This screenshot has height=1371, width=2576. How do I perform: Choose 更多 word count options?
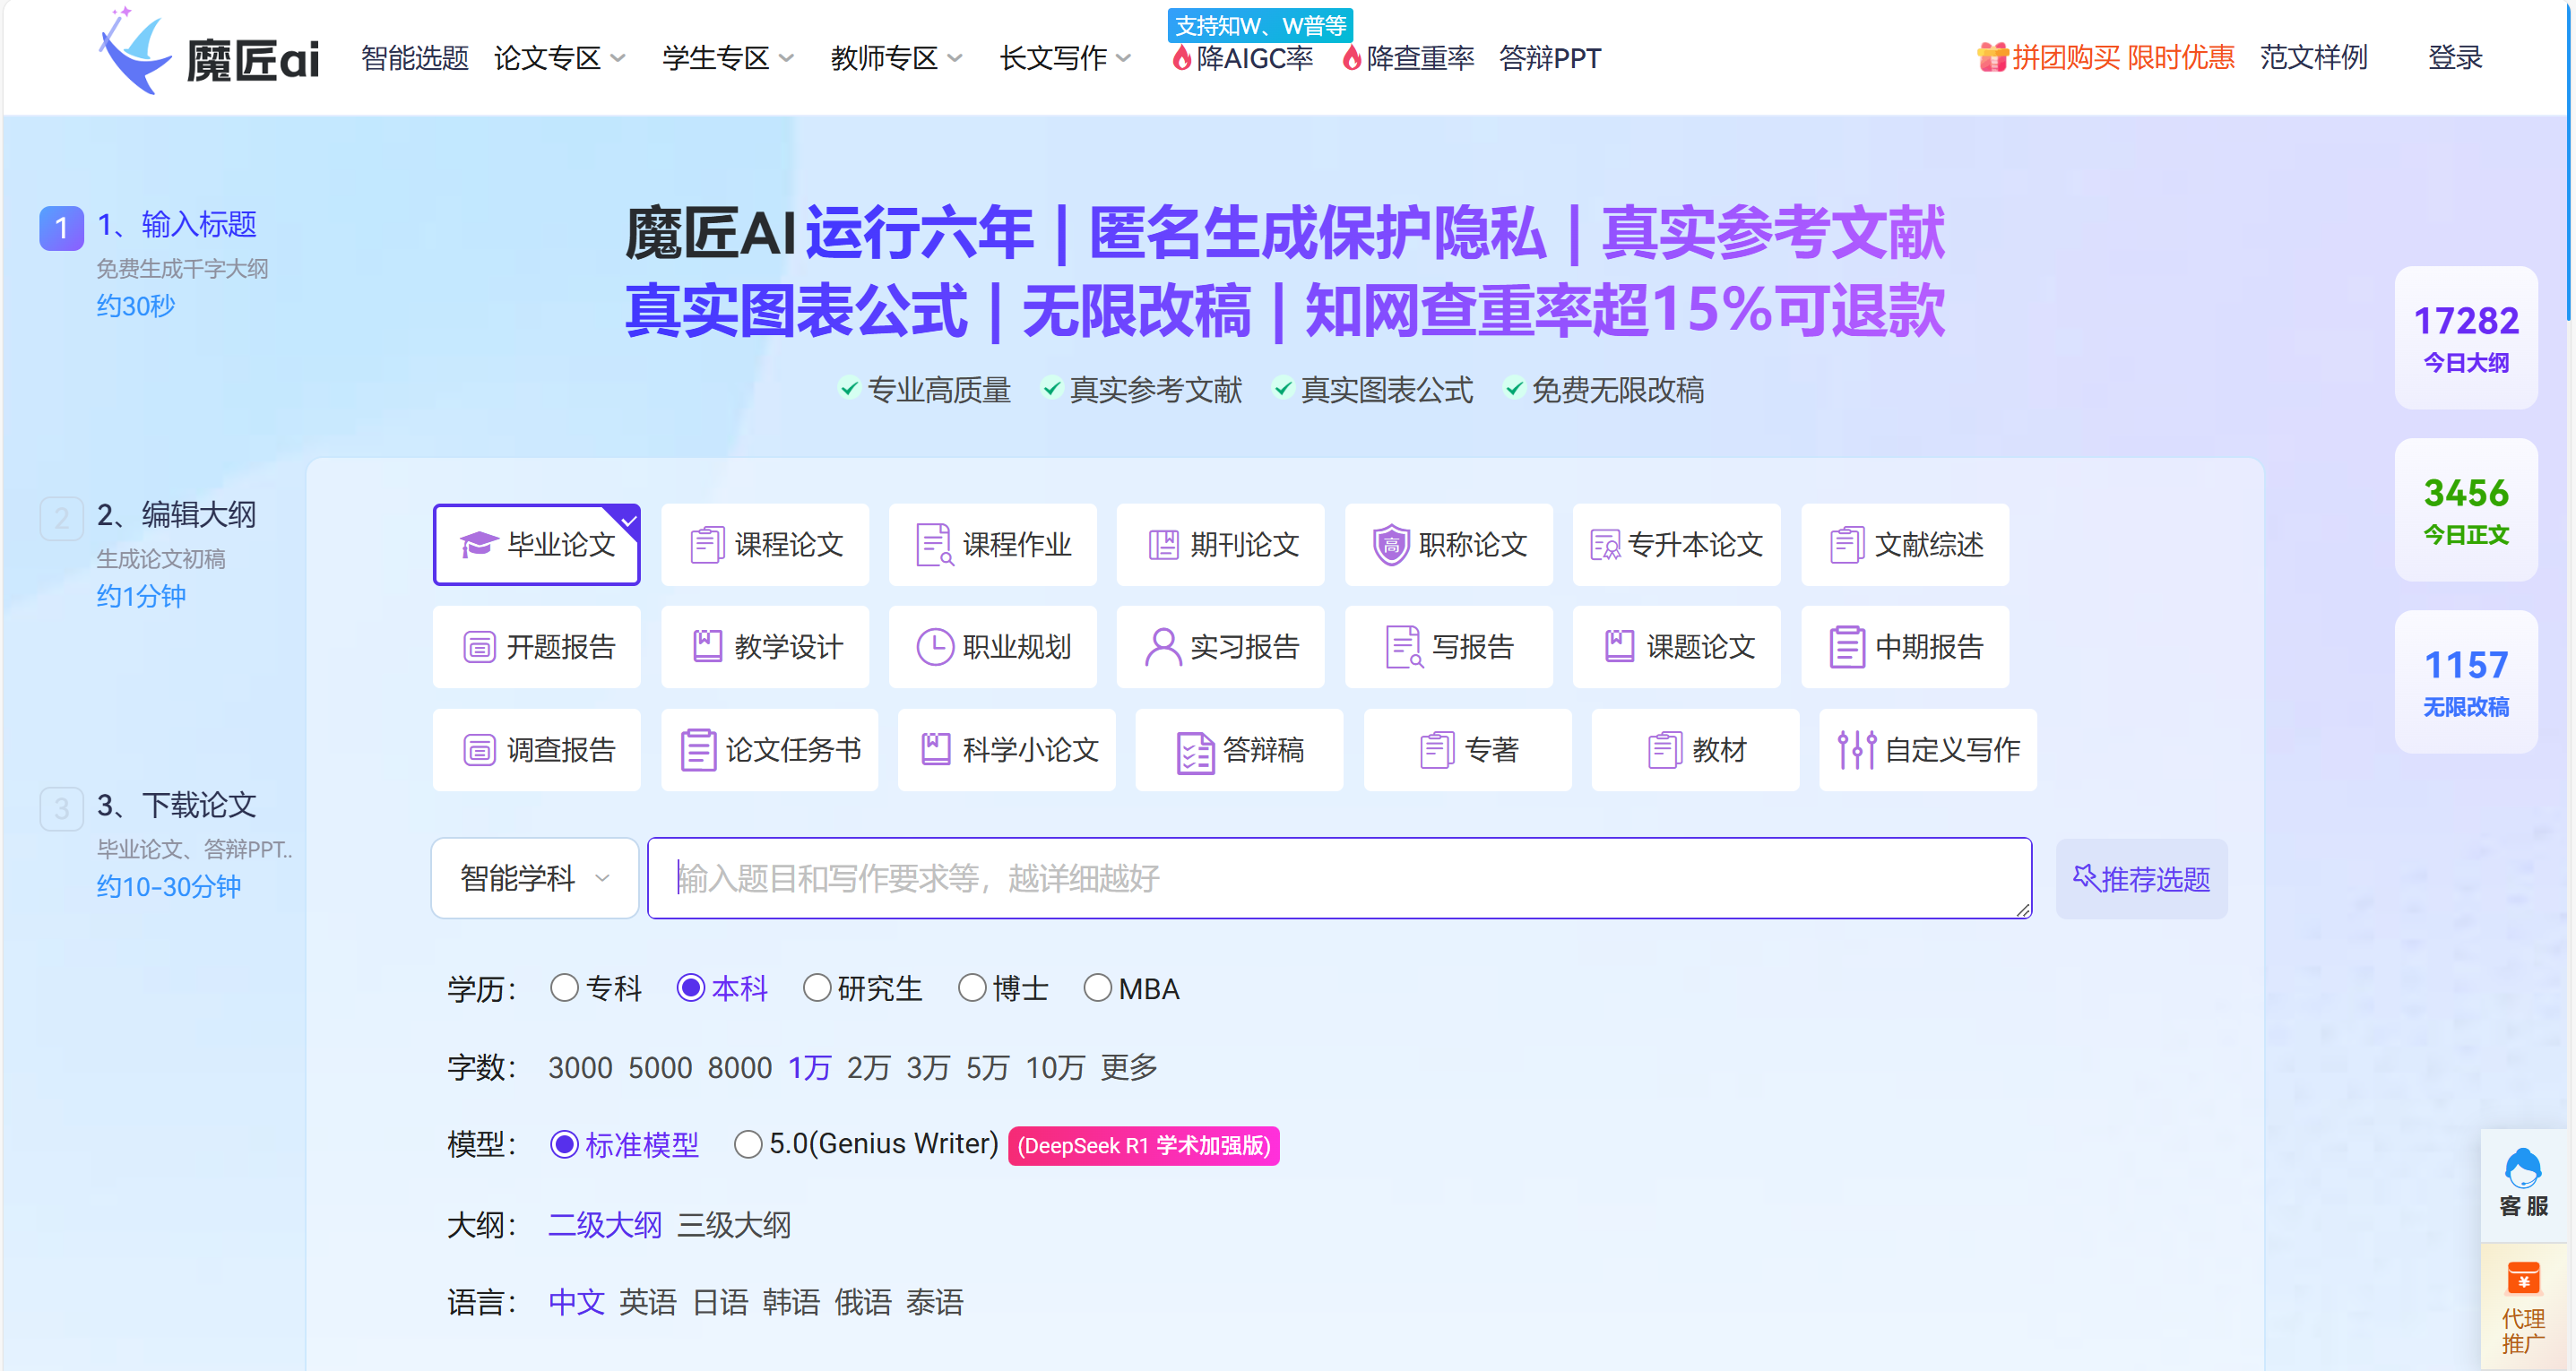(x=1129, y=1068)
